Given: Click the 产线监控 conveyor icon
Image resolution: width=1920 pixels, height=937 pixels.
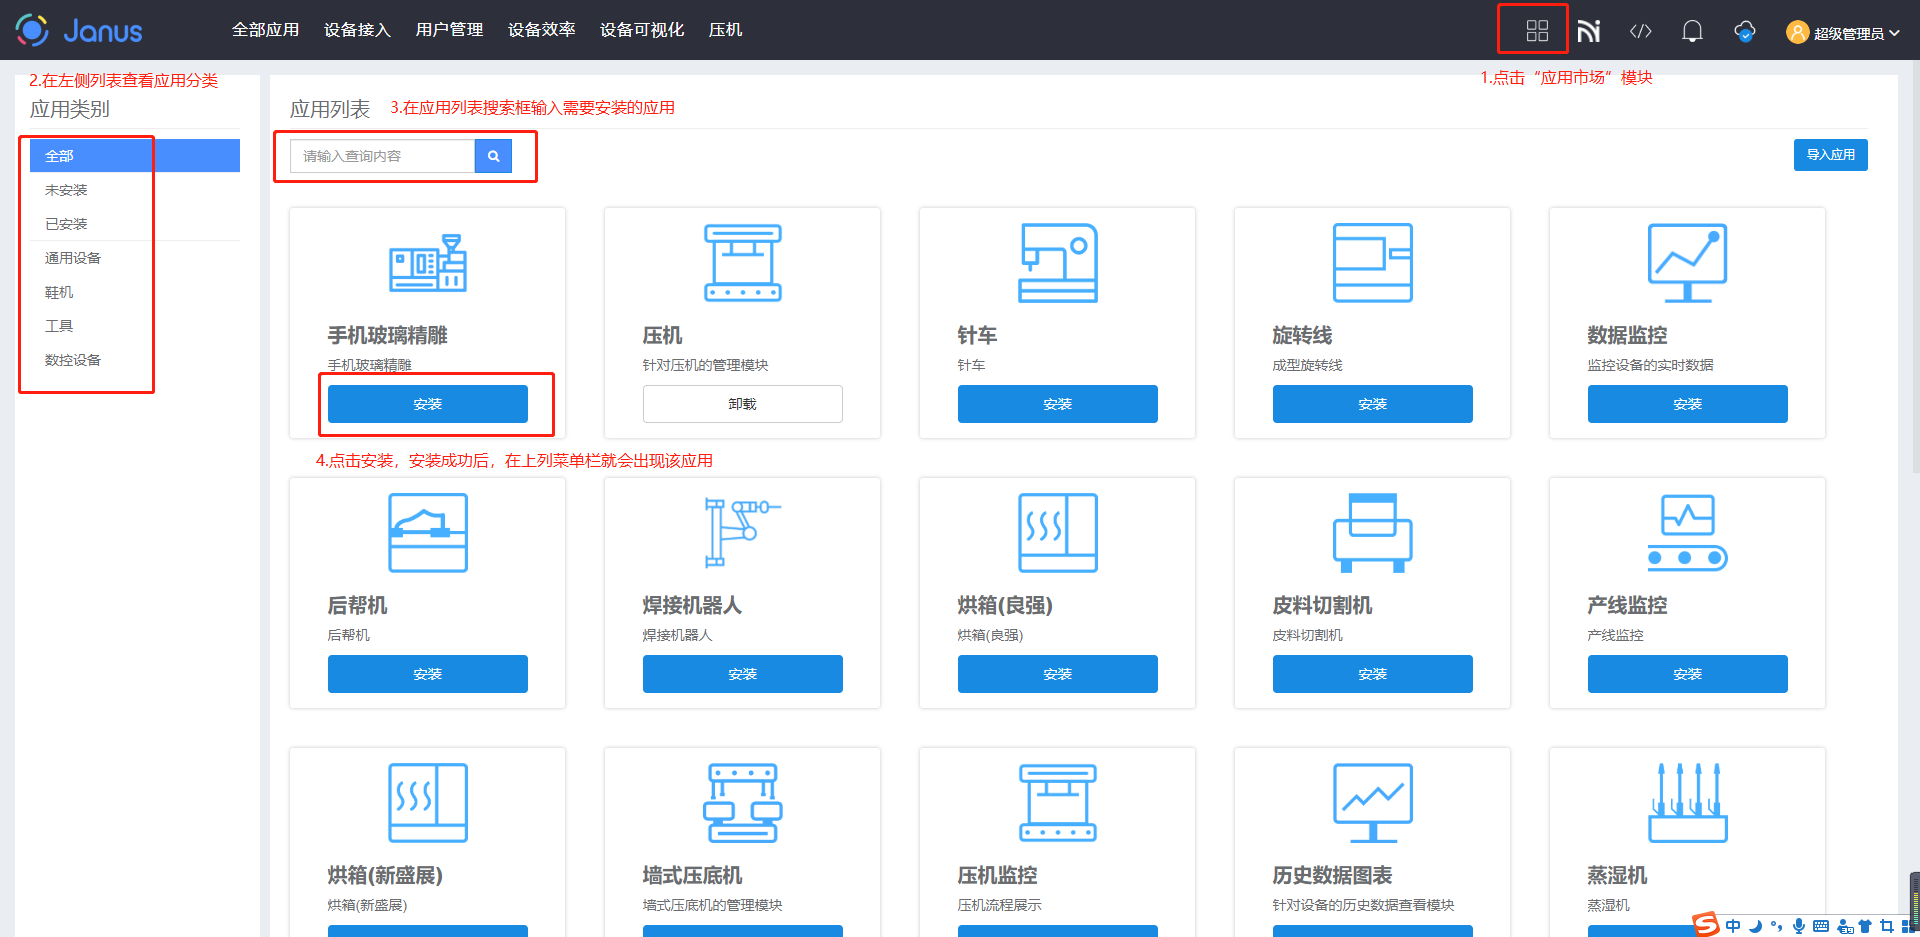Looking at the screenshot, I should coord(1688,533).
